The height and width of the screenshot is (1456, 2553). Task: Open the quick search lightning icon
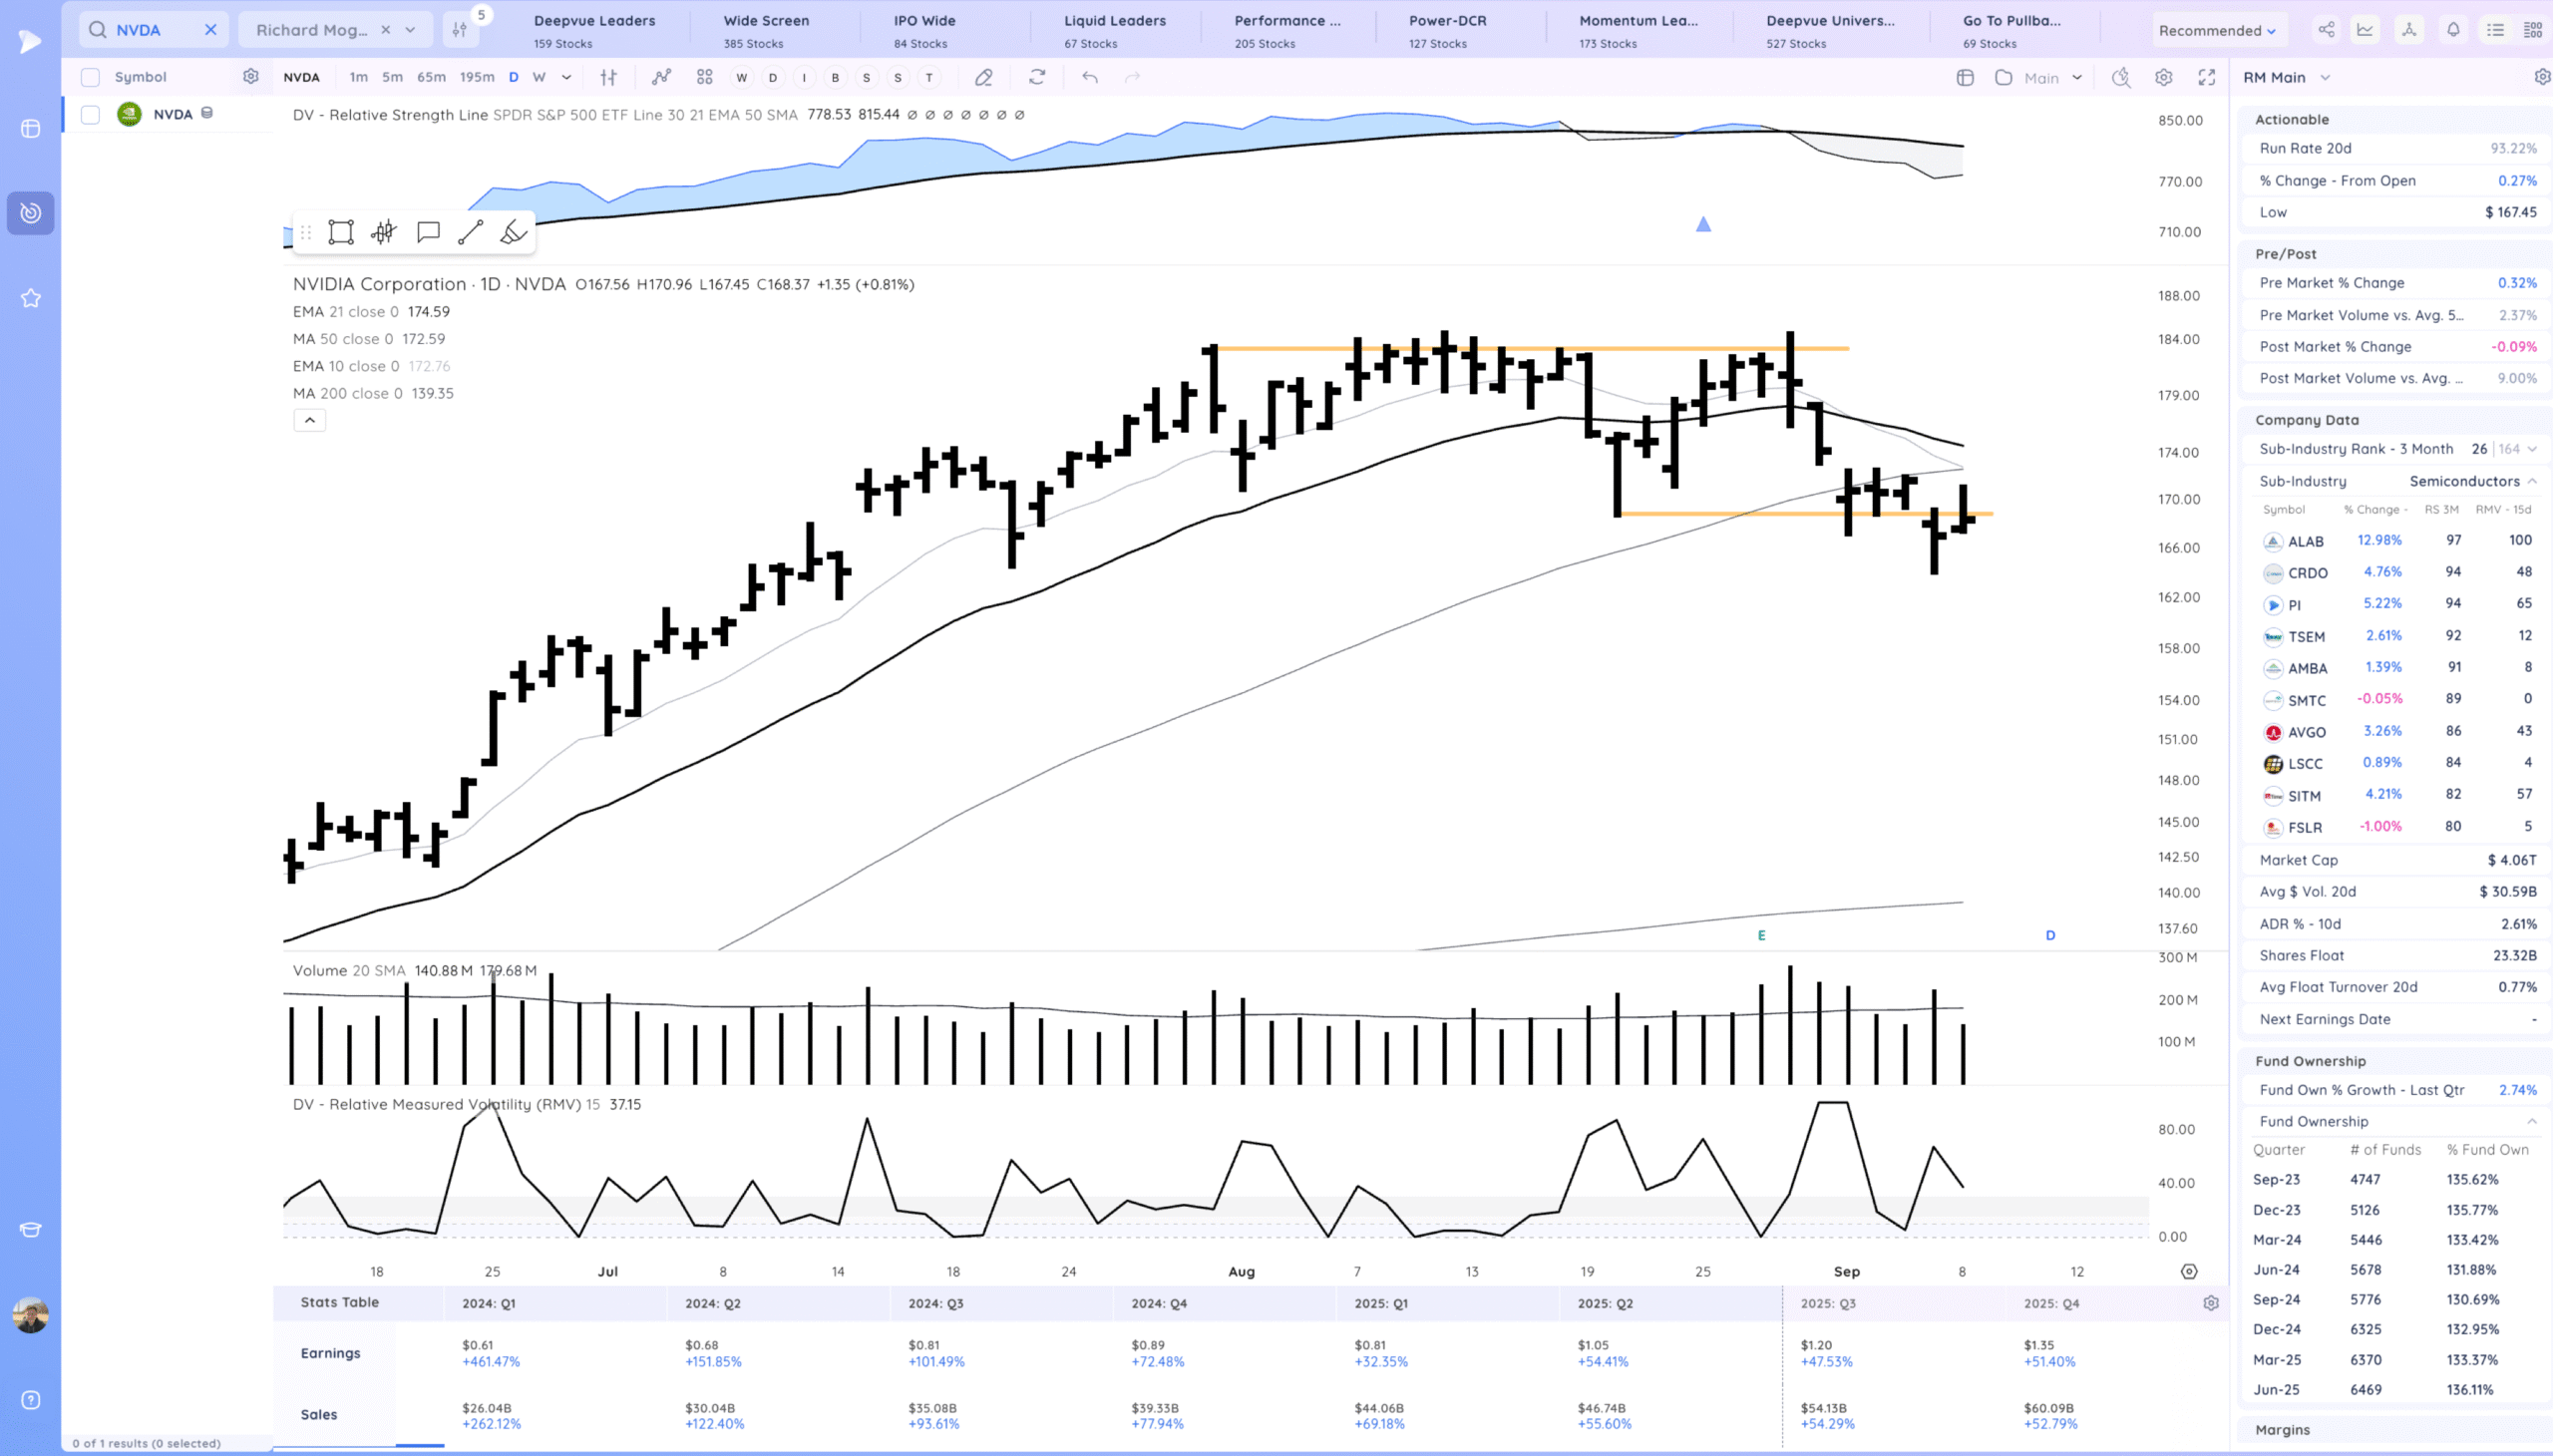tap(2121, 77)
